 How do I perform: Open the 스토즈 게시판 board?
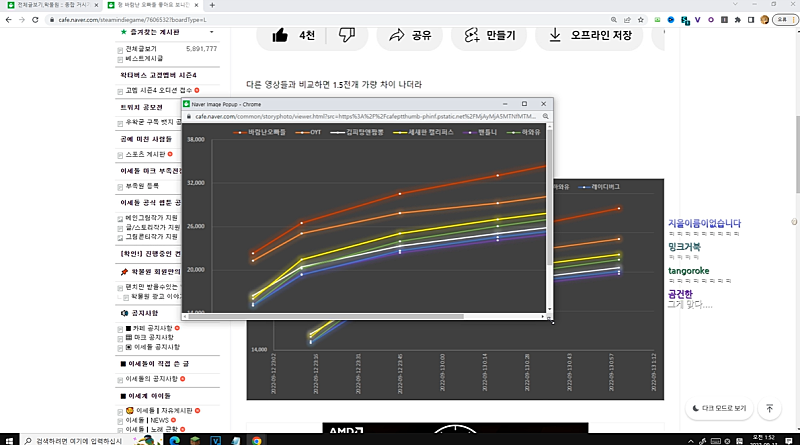tap(148, 155)
